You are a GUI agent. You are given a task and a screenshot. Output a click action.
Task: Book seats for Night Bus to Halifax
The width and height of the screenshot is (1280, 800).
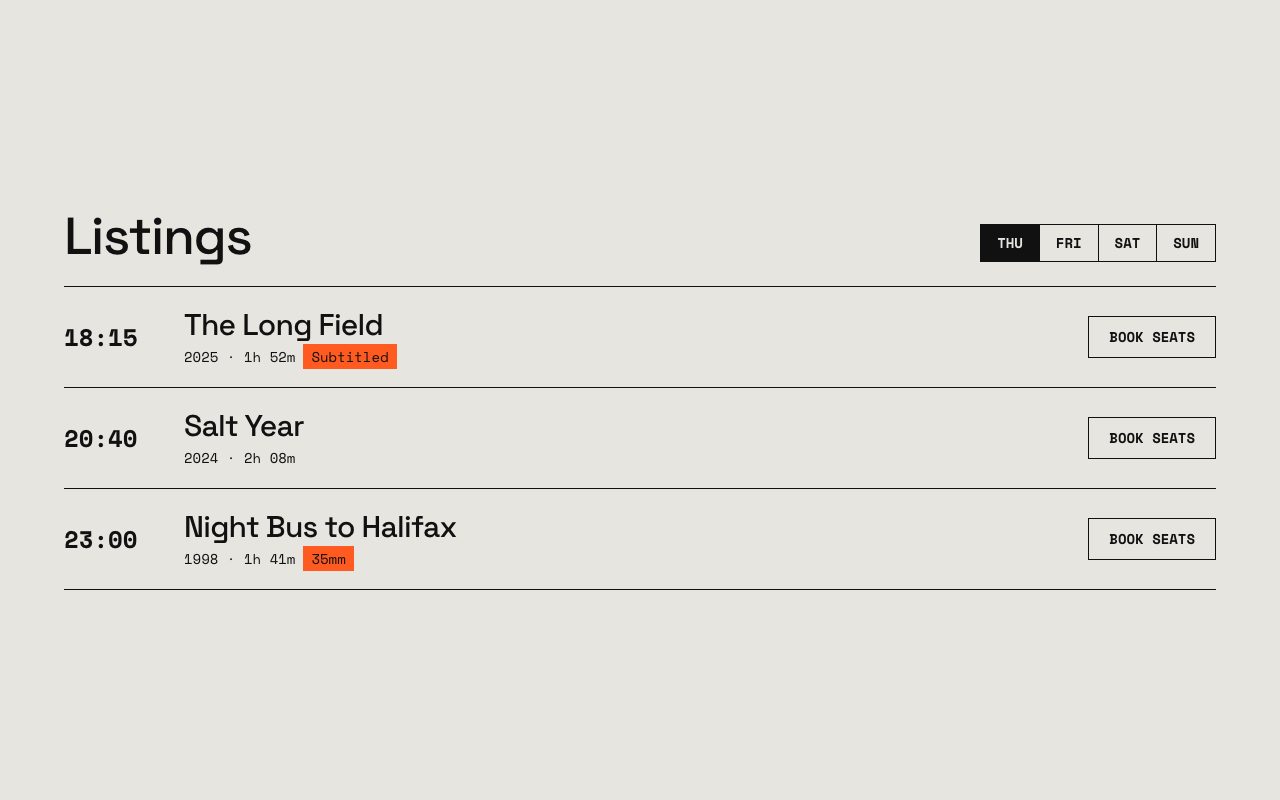point(1152,539)
